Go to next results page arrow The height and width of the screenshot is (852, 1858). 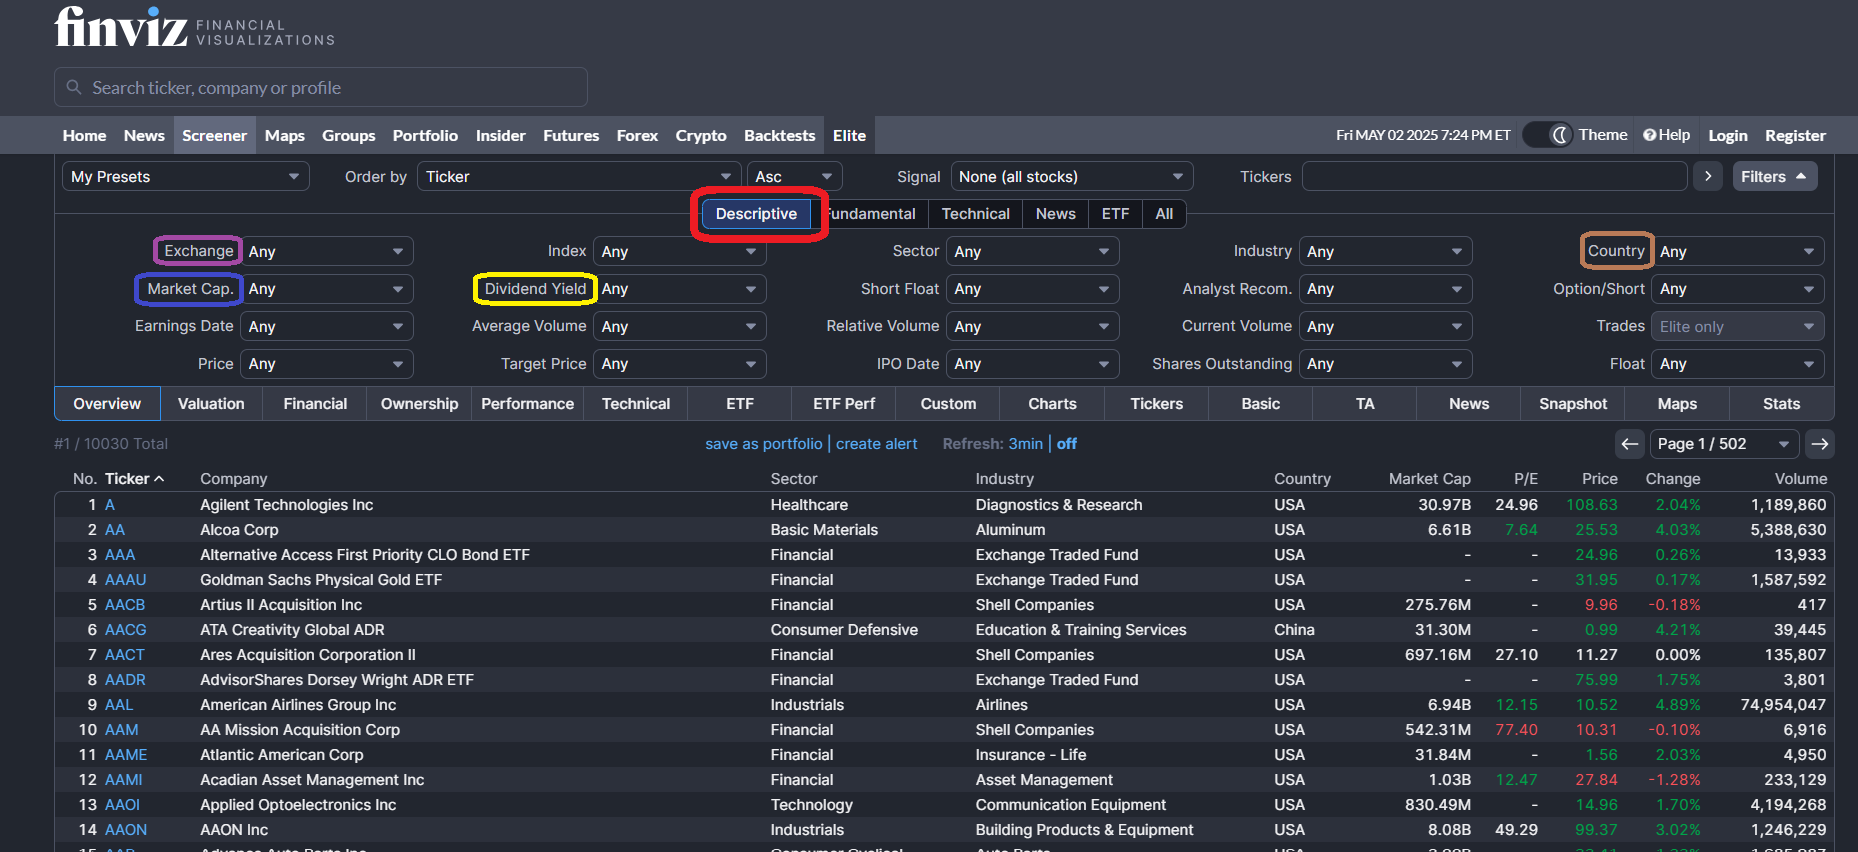[x=1820, y=444]
